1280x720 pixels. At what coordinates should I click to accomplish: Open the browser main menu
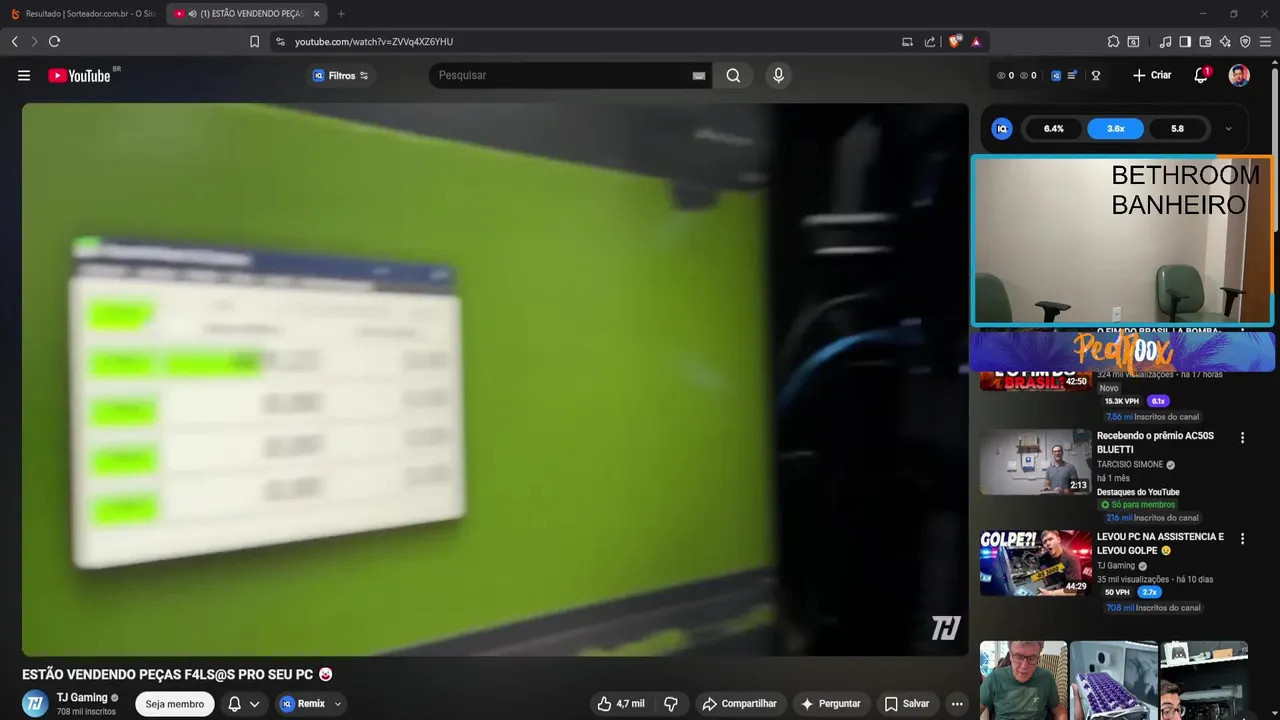(1265, 41)
